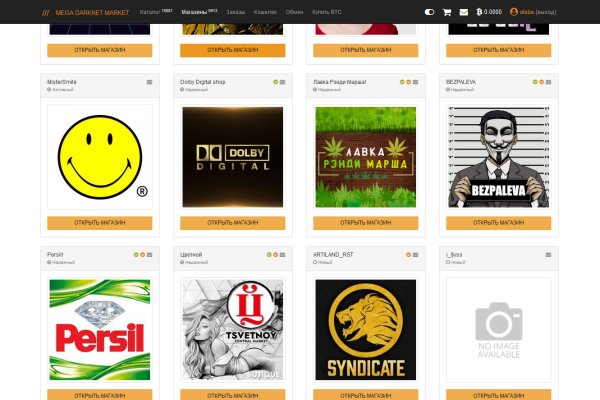Click the user avatar icon
This screenshot has width=600, height=400.
coord(514,12)
